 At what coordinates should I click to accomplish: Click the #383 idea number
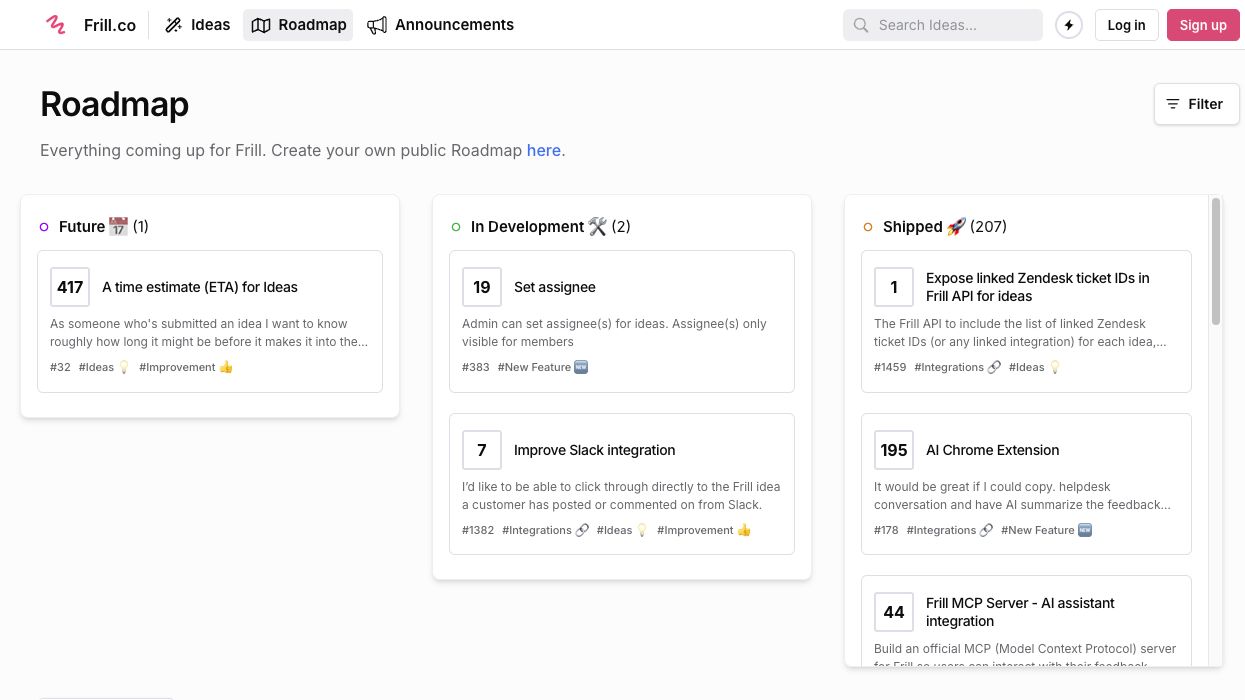click(476, 367)
